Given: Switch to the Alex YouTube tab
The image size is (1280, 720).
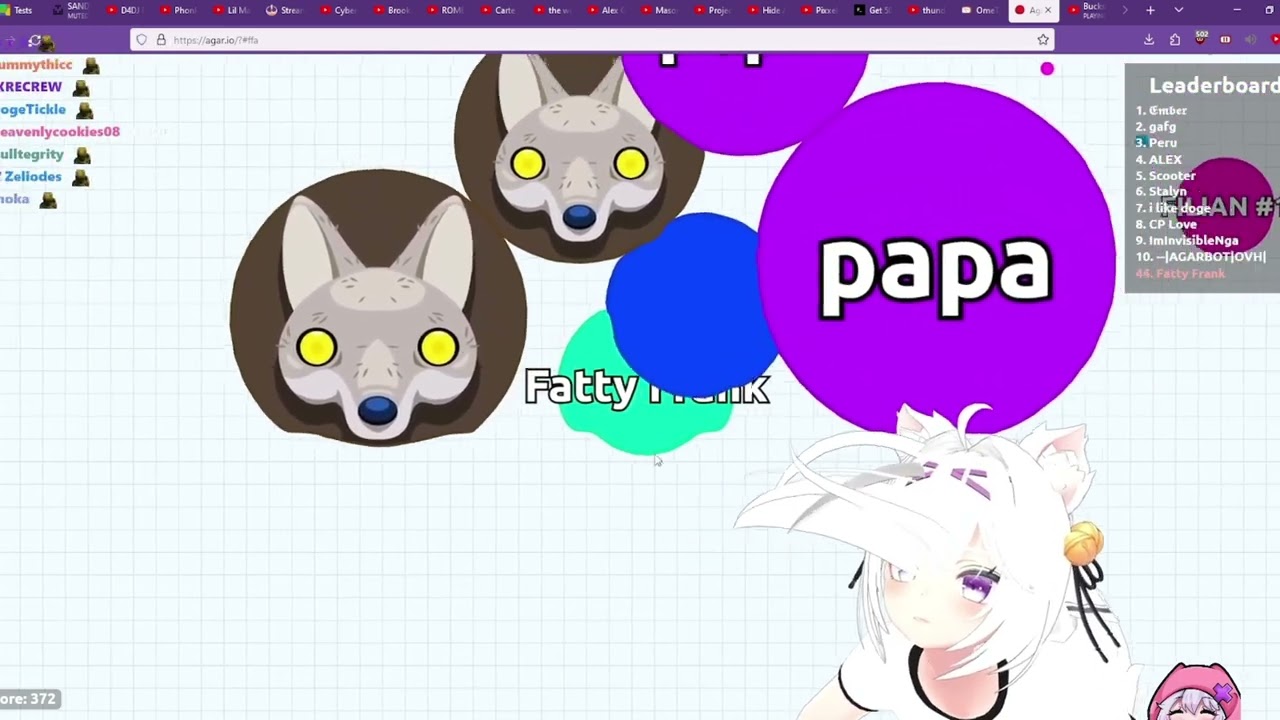Looking at the screenshot, I should (607, 10).
